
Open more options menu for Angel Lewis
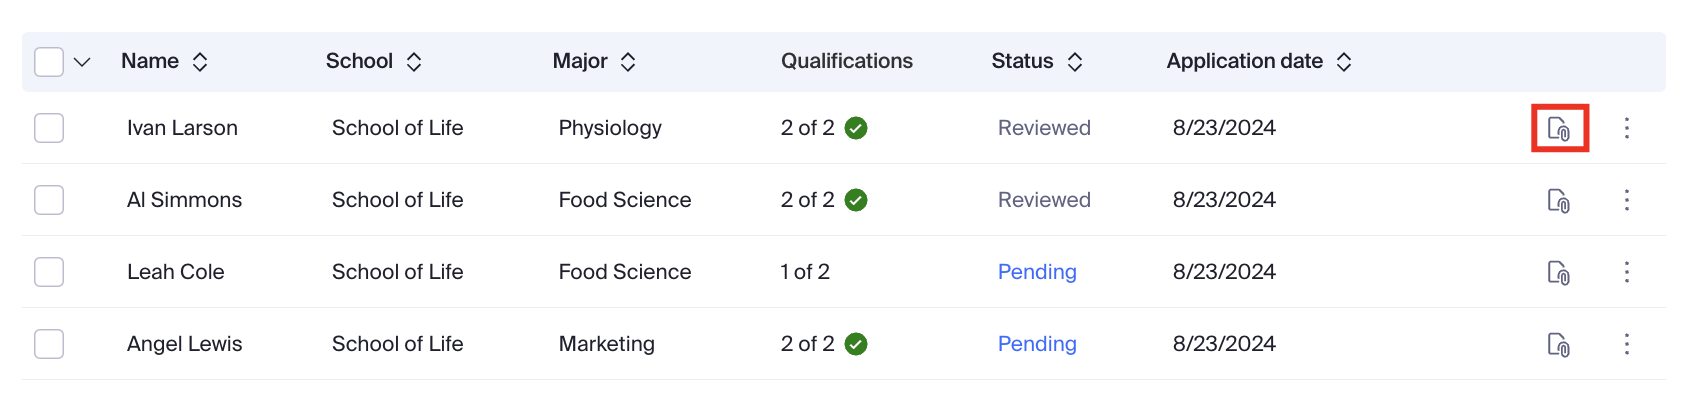coord(1627,344)
